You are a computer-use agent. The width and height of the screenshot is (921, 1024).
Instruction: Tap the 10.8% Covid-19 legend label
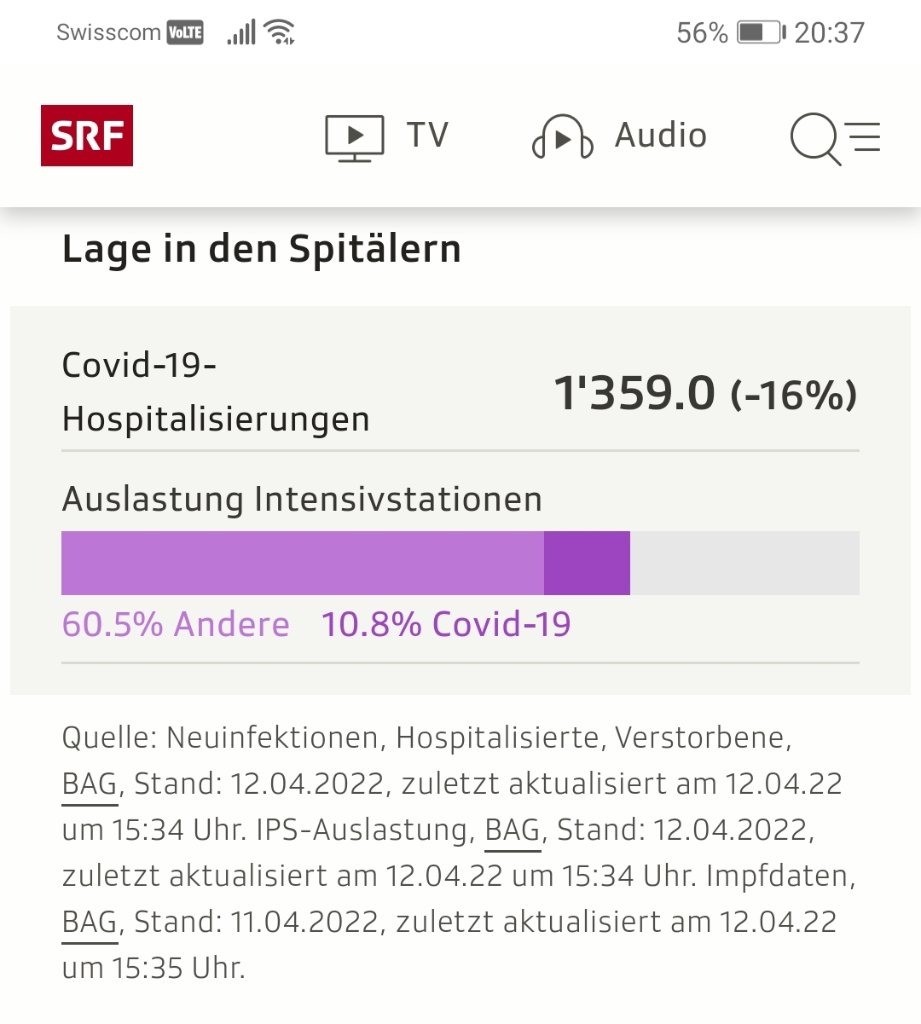click(x=446, y=625)
